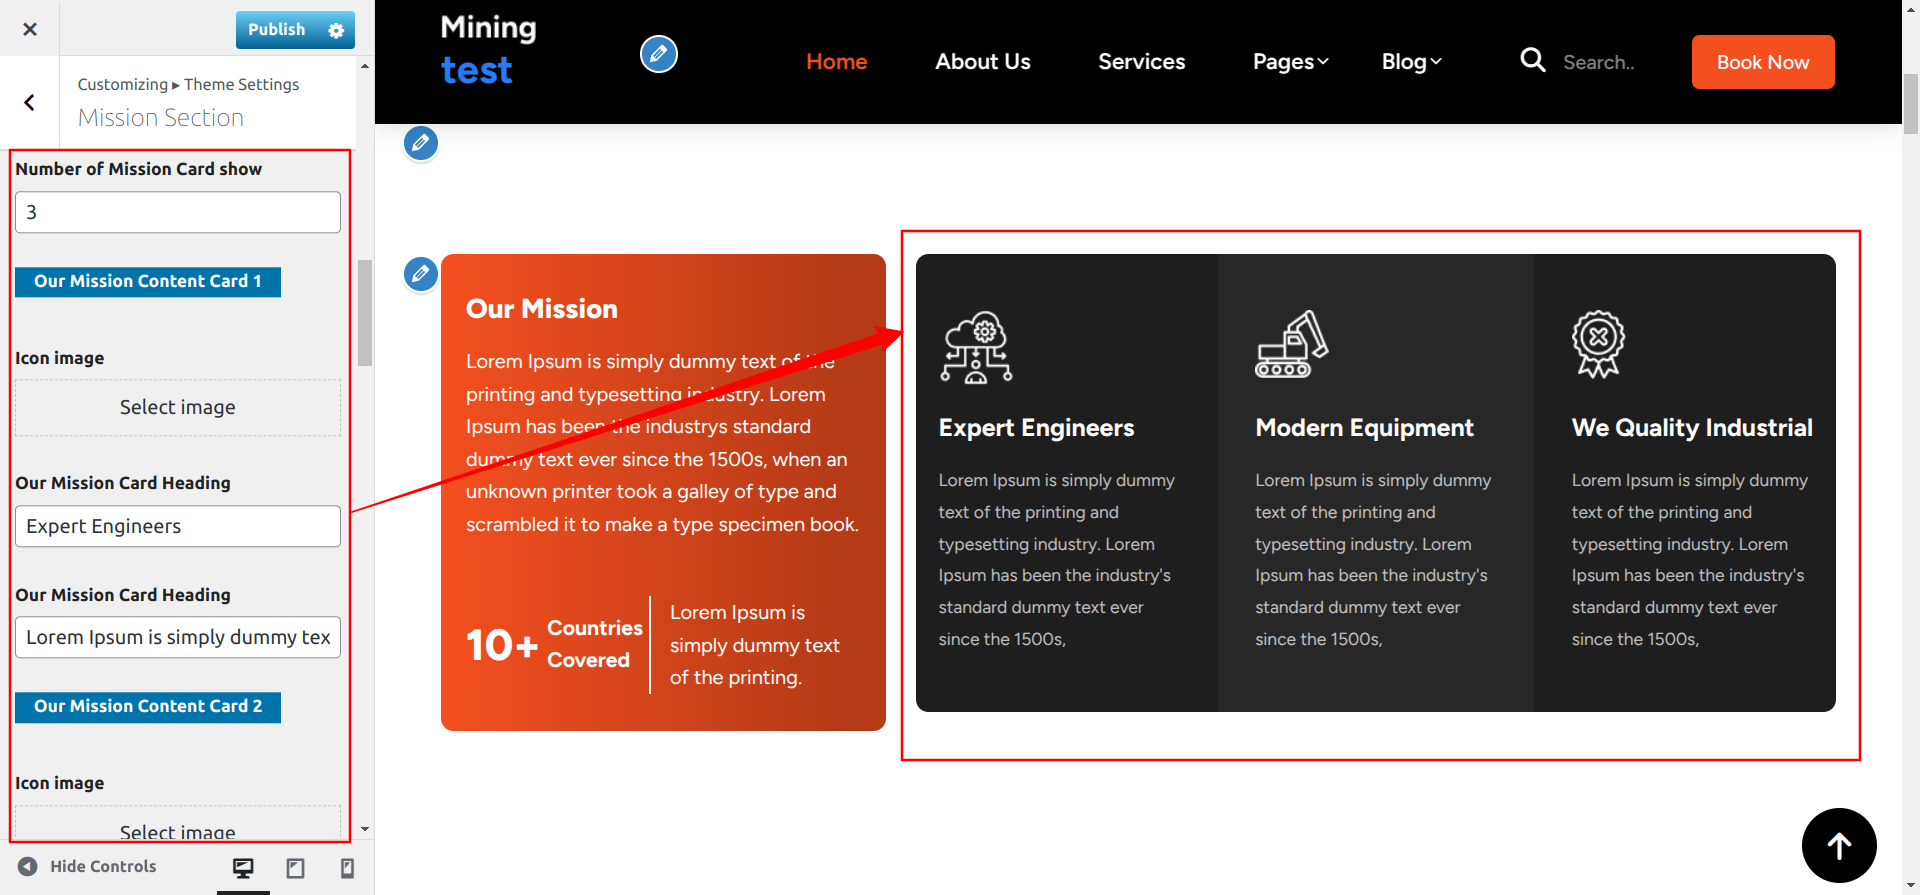Click the Book Now button
The image size is (1920, 895).
tap(1762, 62)
